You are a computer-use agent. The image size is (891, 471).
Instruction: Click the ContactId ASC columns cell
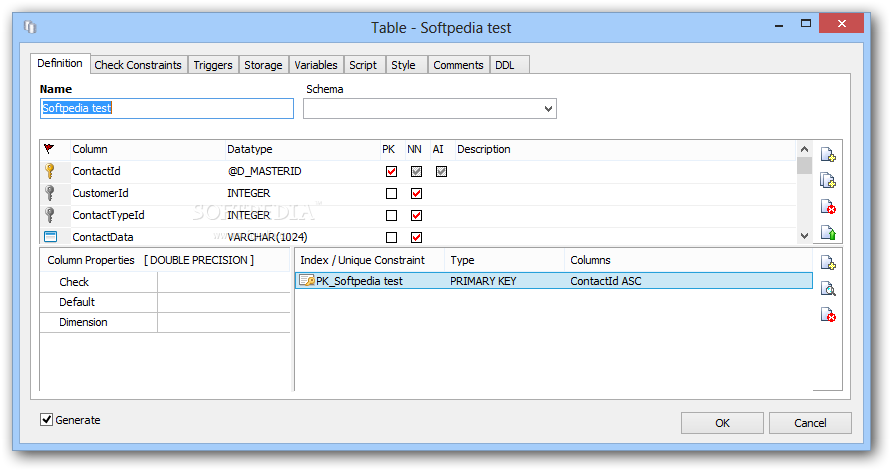pos(606,281)
